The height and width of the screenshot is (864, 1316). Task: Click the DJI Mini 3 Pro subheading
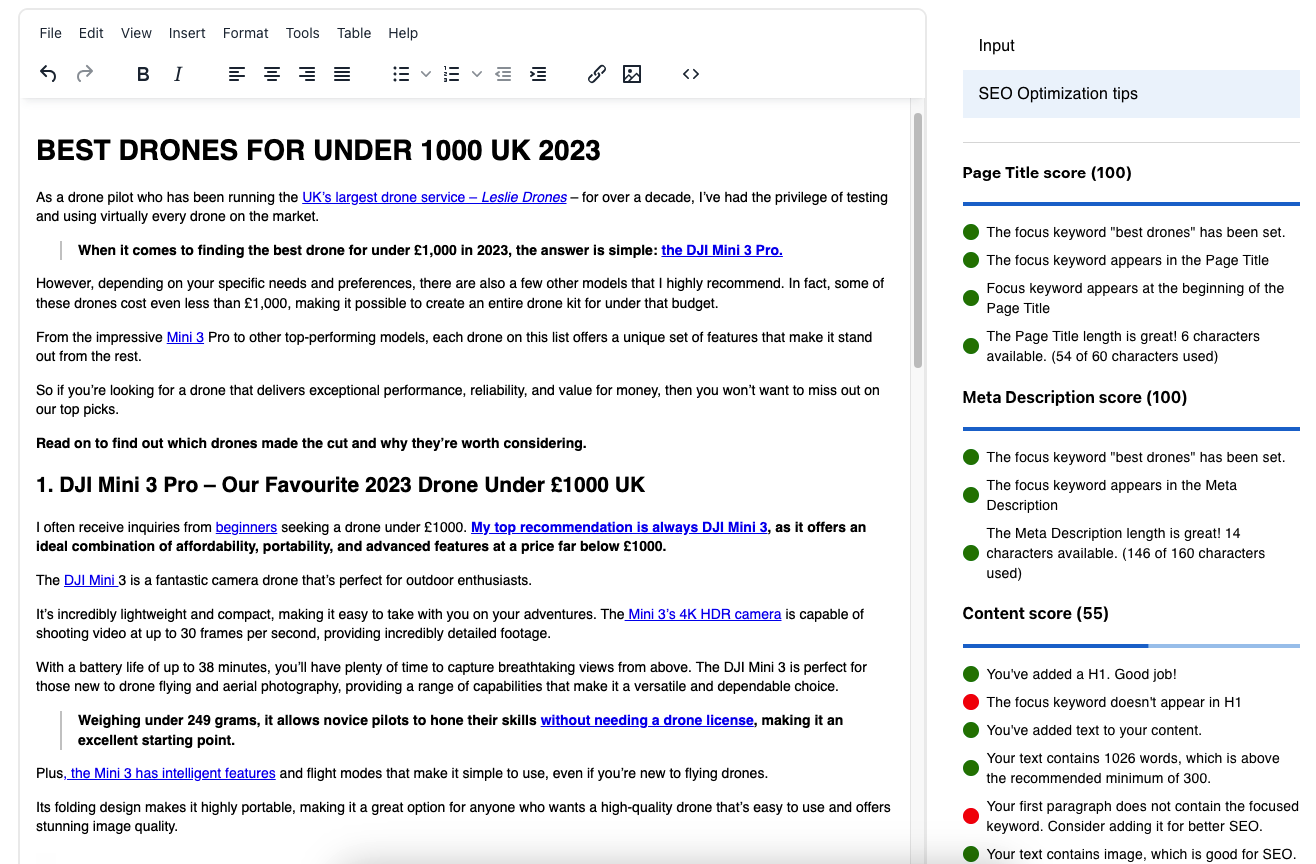[340, 485]
